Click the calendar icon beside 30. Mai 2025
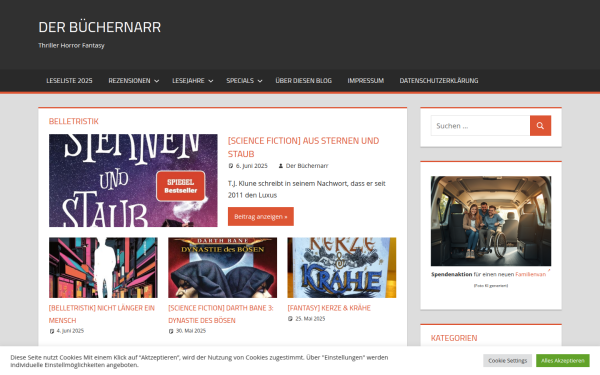The width and height of the screenshot is (600, 375). 171,331
